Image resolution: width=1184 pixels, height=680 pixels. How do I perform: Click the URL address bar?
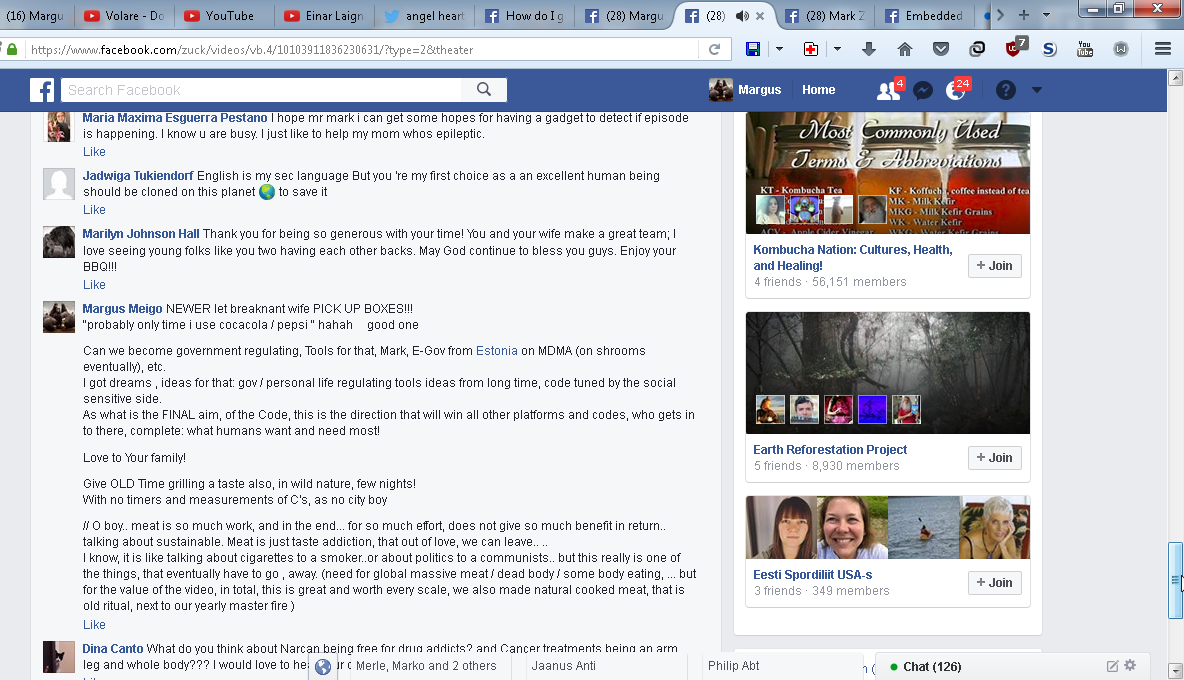click(362, 50)
